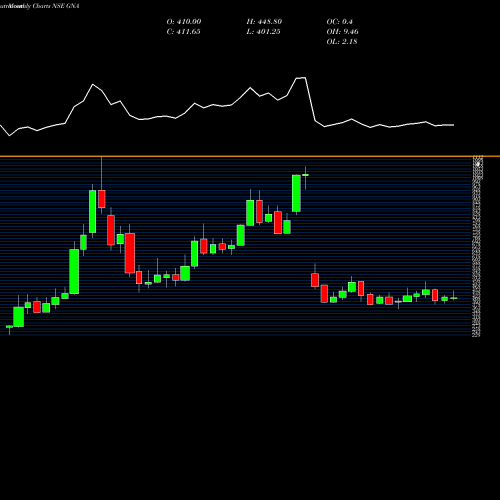The width and height of the screenshot is (500, 500).
Task: Click the OH: 9.46 reading
Action: tap(342, 32)
